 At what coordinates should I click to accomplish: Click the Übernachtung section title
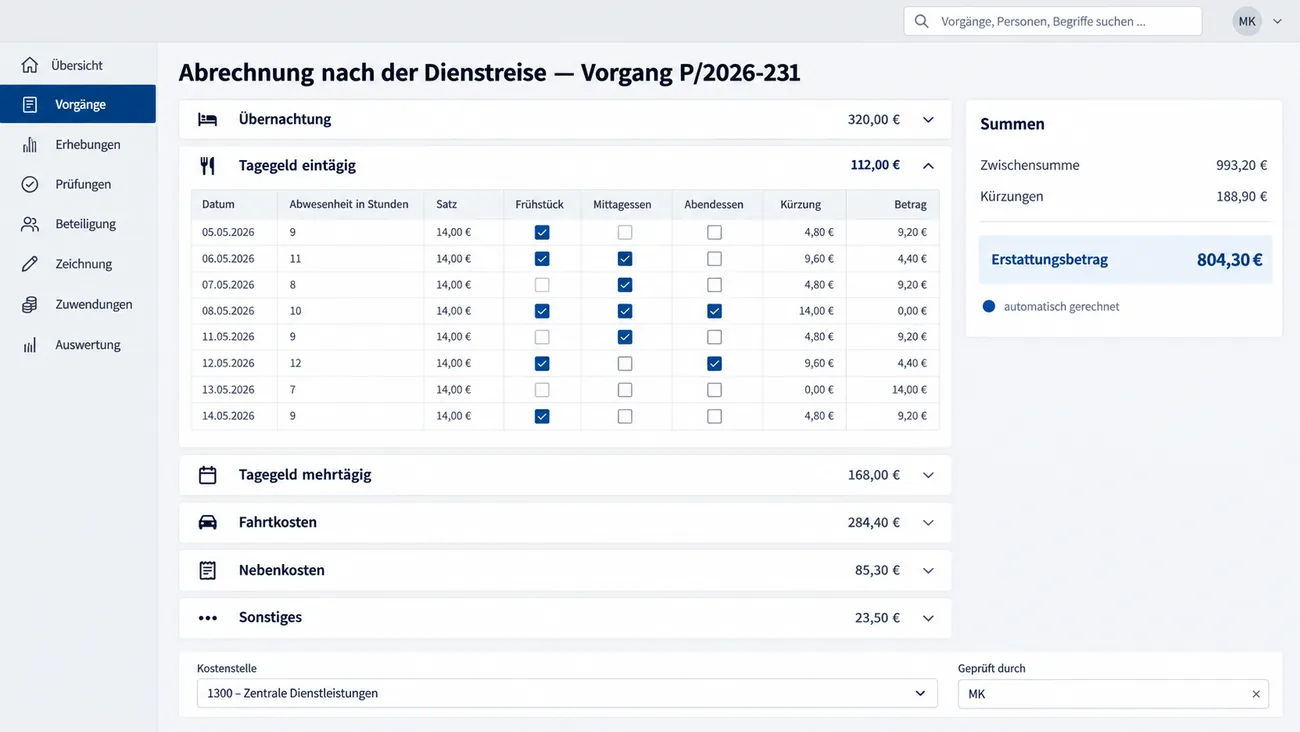coord(285,119)
